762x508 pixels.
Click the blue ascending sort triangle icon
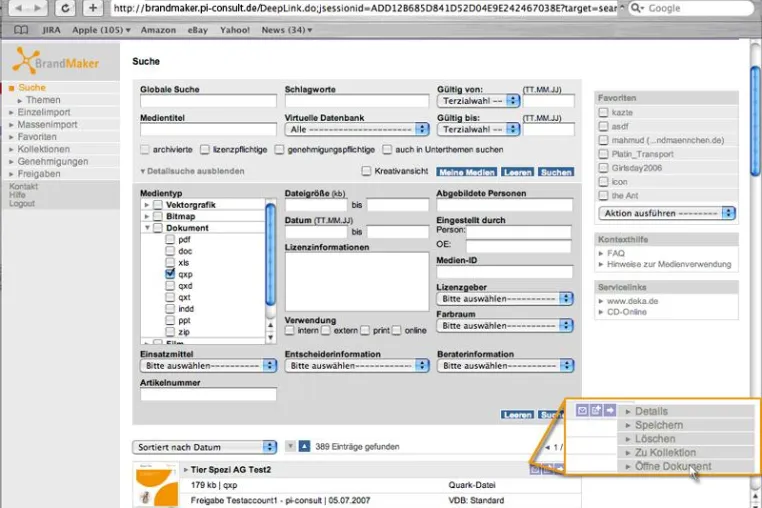coord(304,446)
